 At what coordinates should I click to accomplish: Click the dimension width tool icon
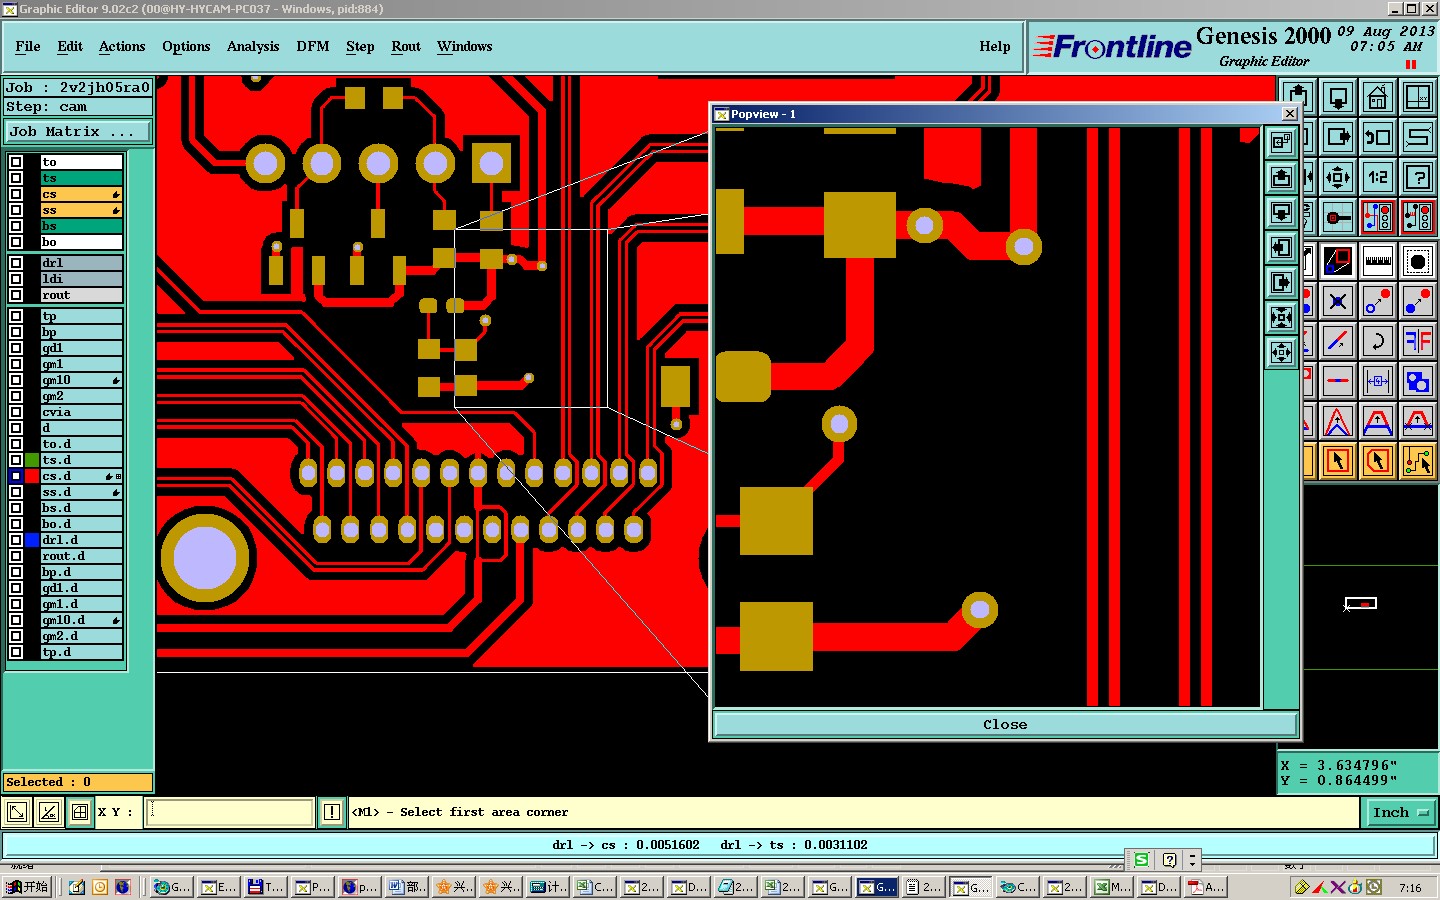coord(1377,381)
